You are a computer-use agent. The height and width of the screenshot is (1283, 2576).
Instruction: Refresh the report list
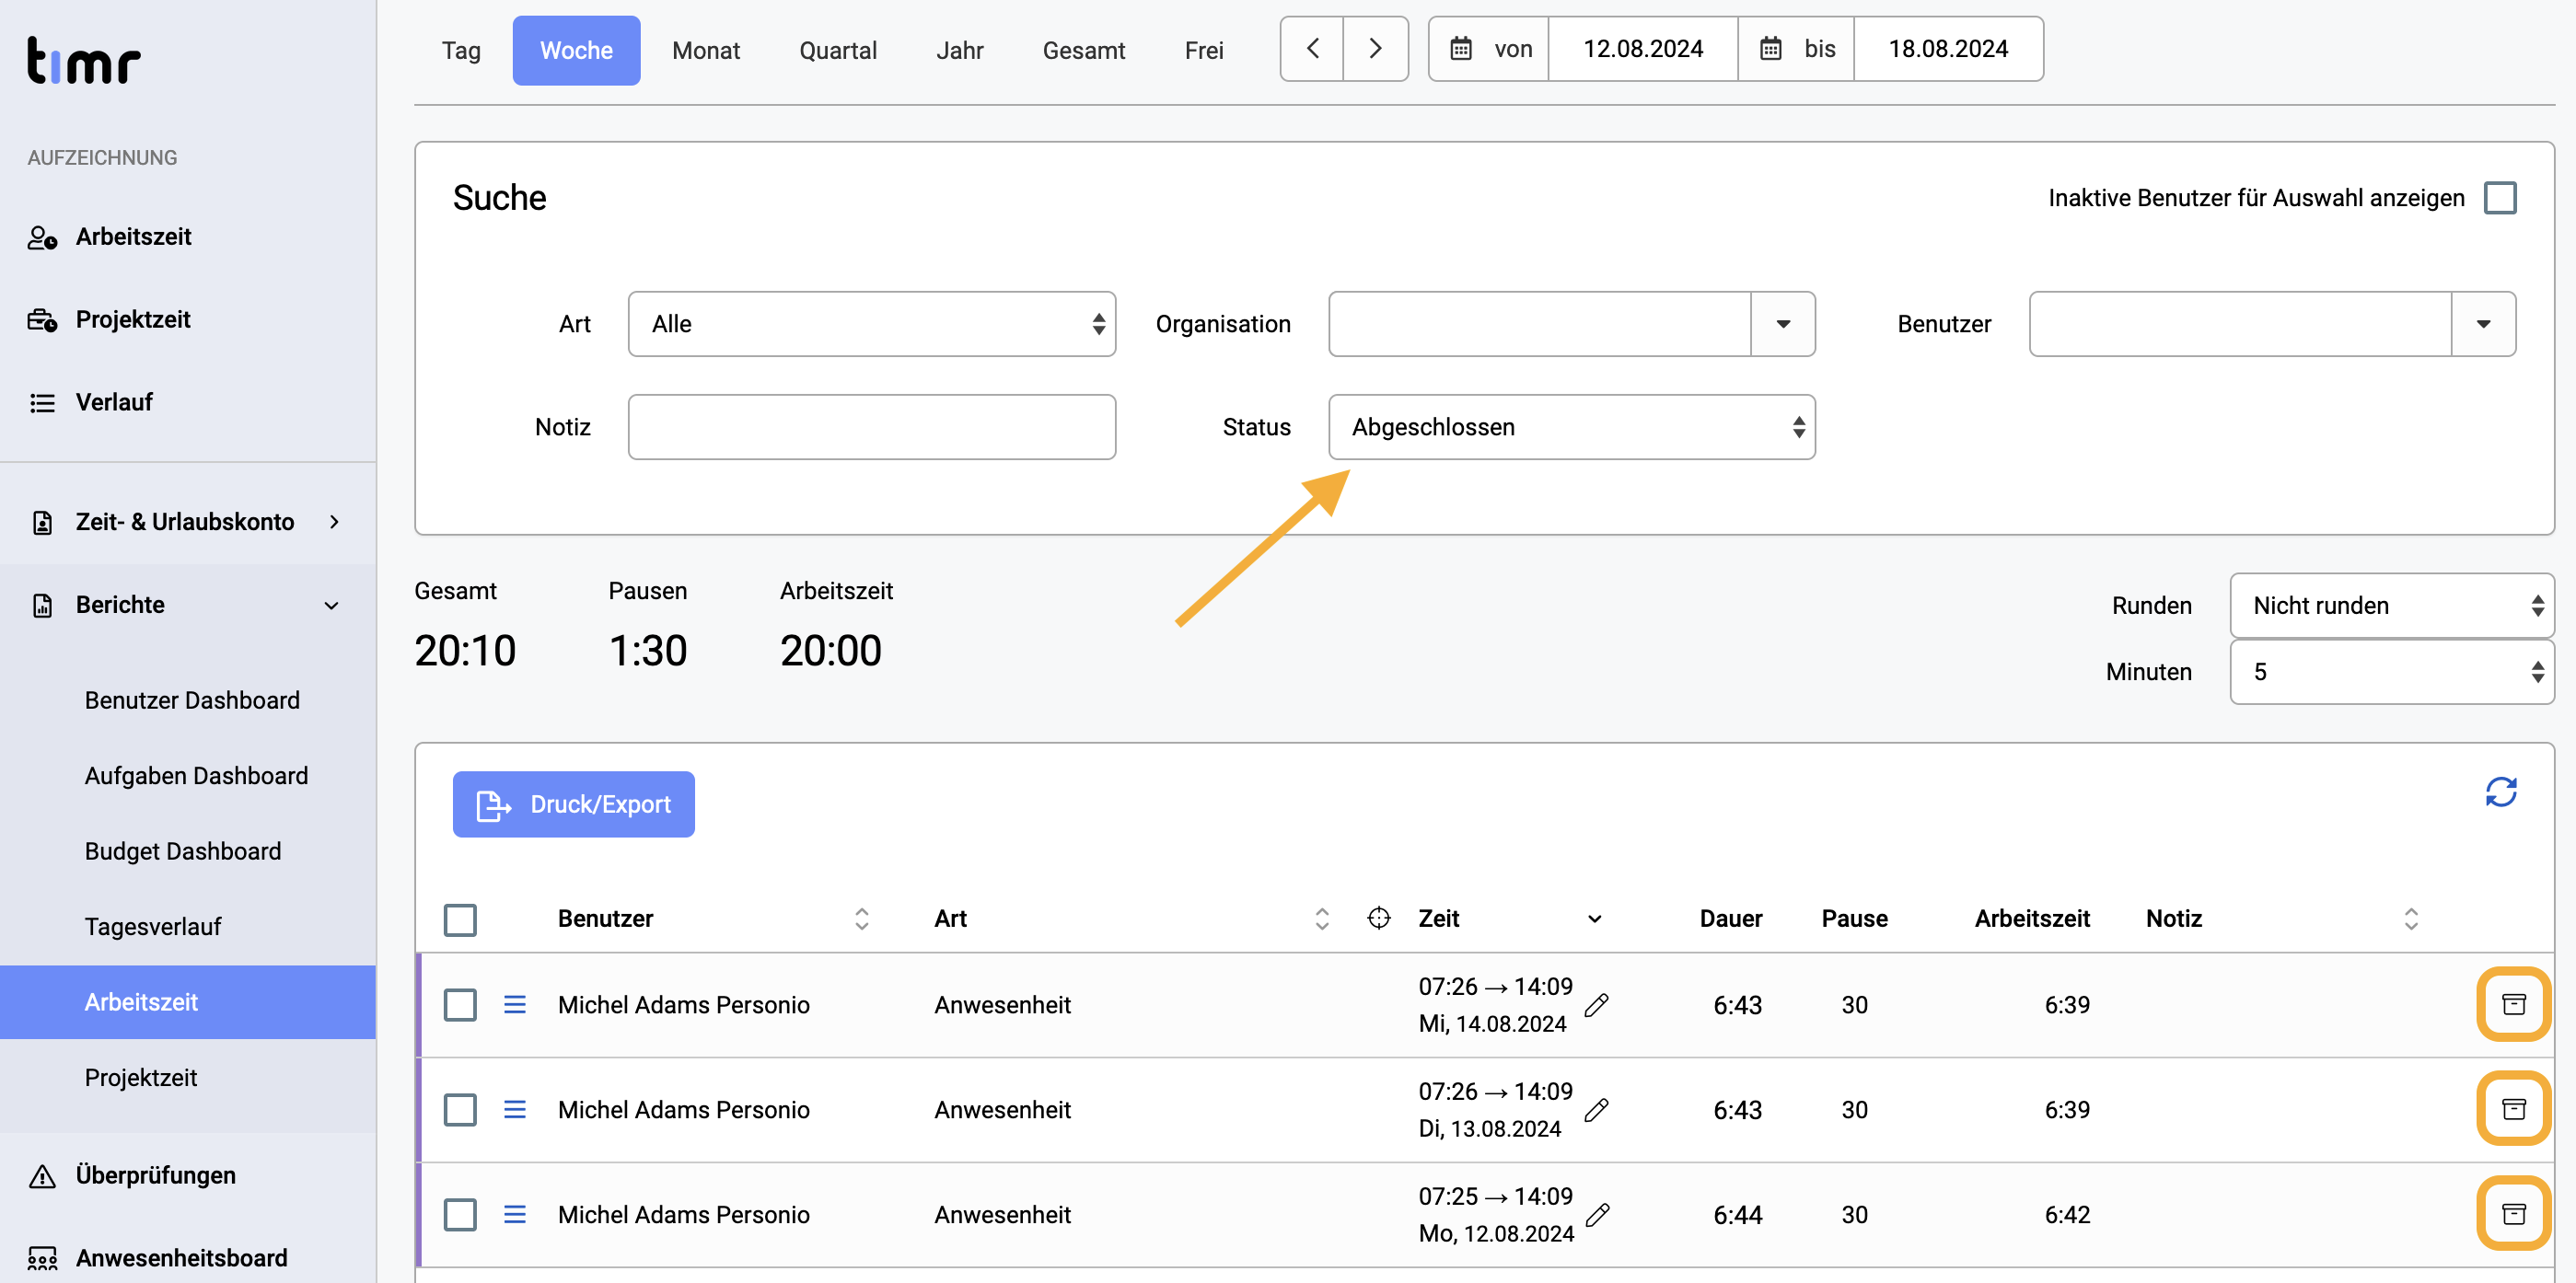click(2500, 792)
